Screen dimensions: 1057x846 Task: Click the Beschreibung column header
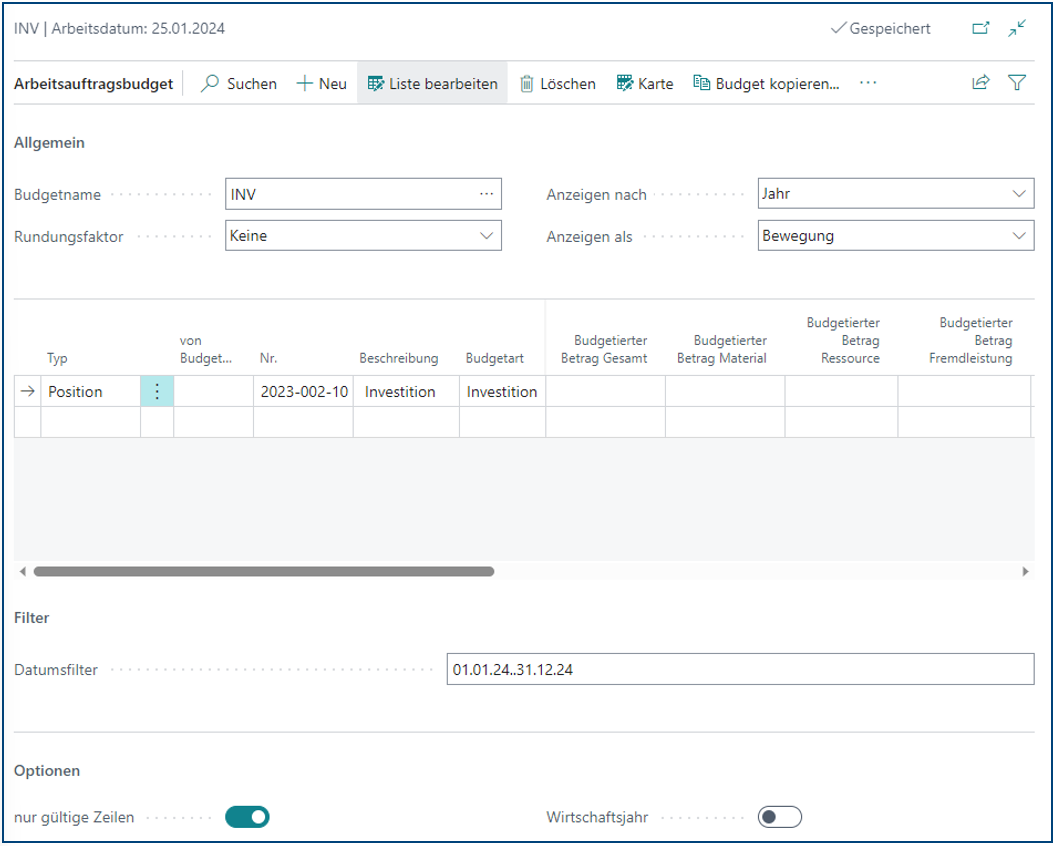coord(398,358)
